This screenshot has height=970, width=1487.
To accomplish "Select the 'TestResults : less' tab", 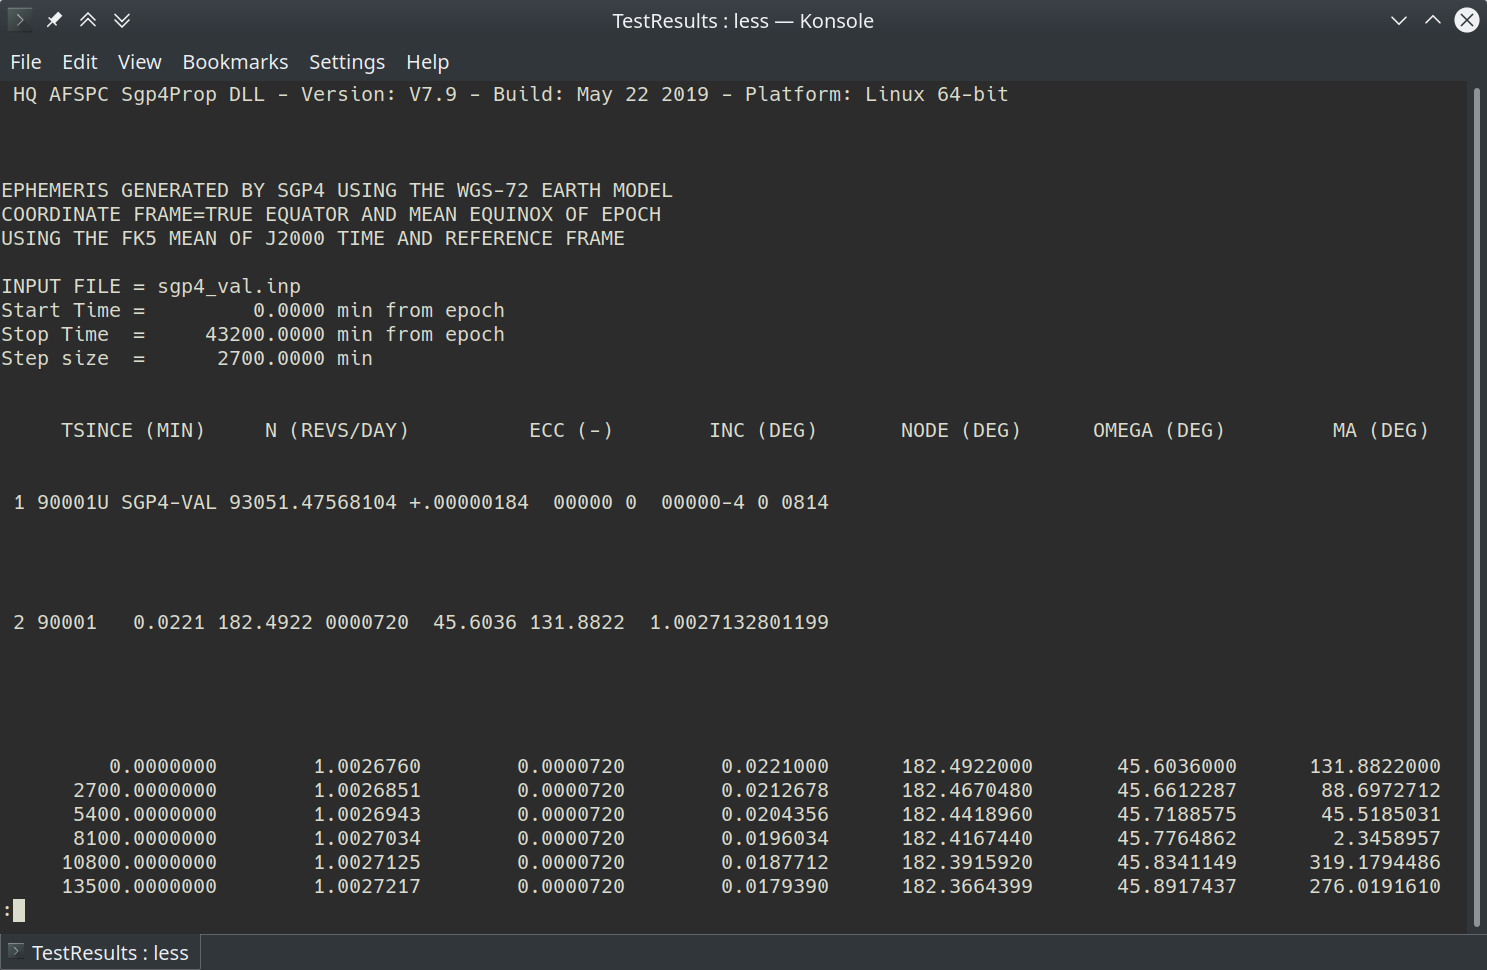I will click(x=109, y=953).
